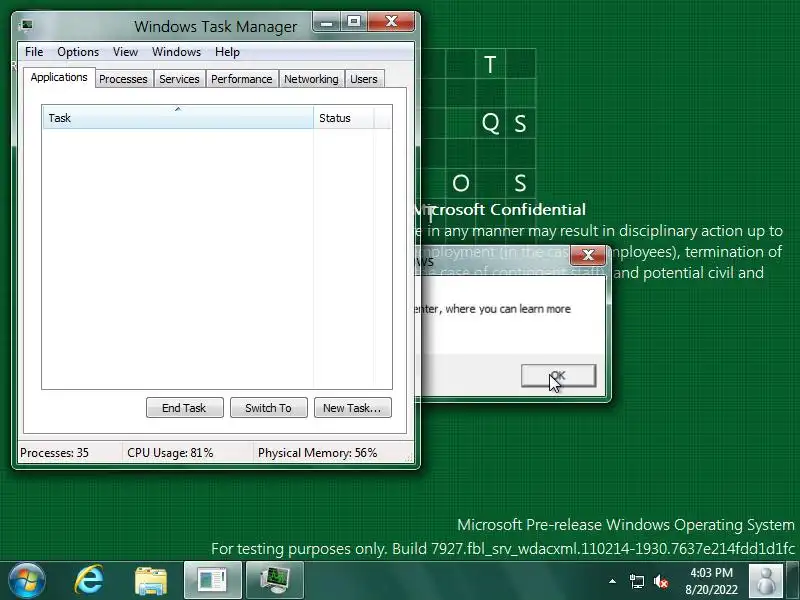The width and height of the screenshot is (800, 600).
Task: Close the Windows Task Manager window
Action: click(391, 22)
